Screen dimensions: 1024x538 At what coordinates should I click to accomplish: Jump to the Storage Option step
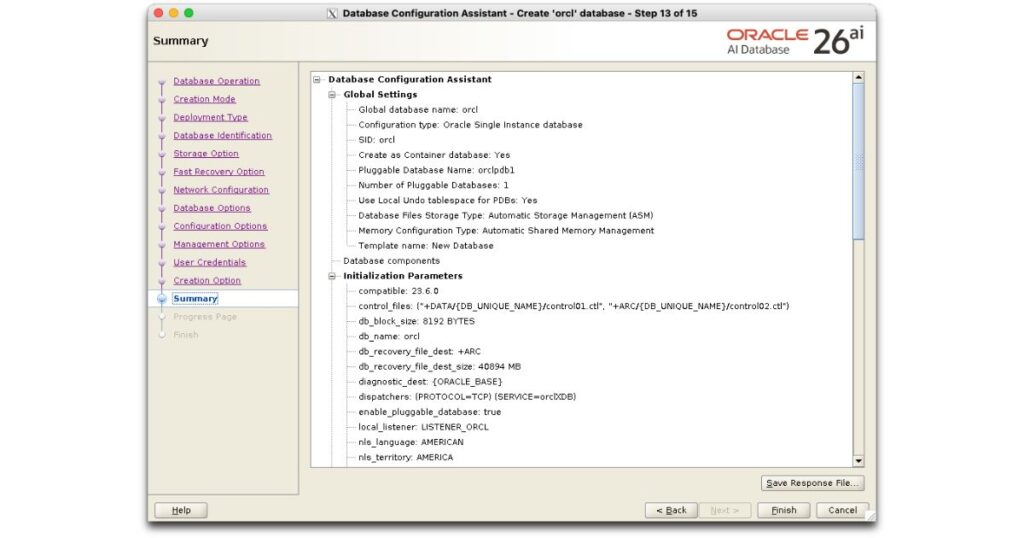point(206,153)
